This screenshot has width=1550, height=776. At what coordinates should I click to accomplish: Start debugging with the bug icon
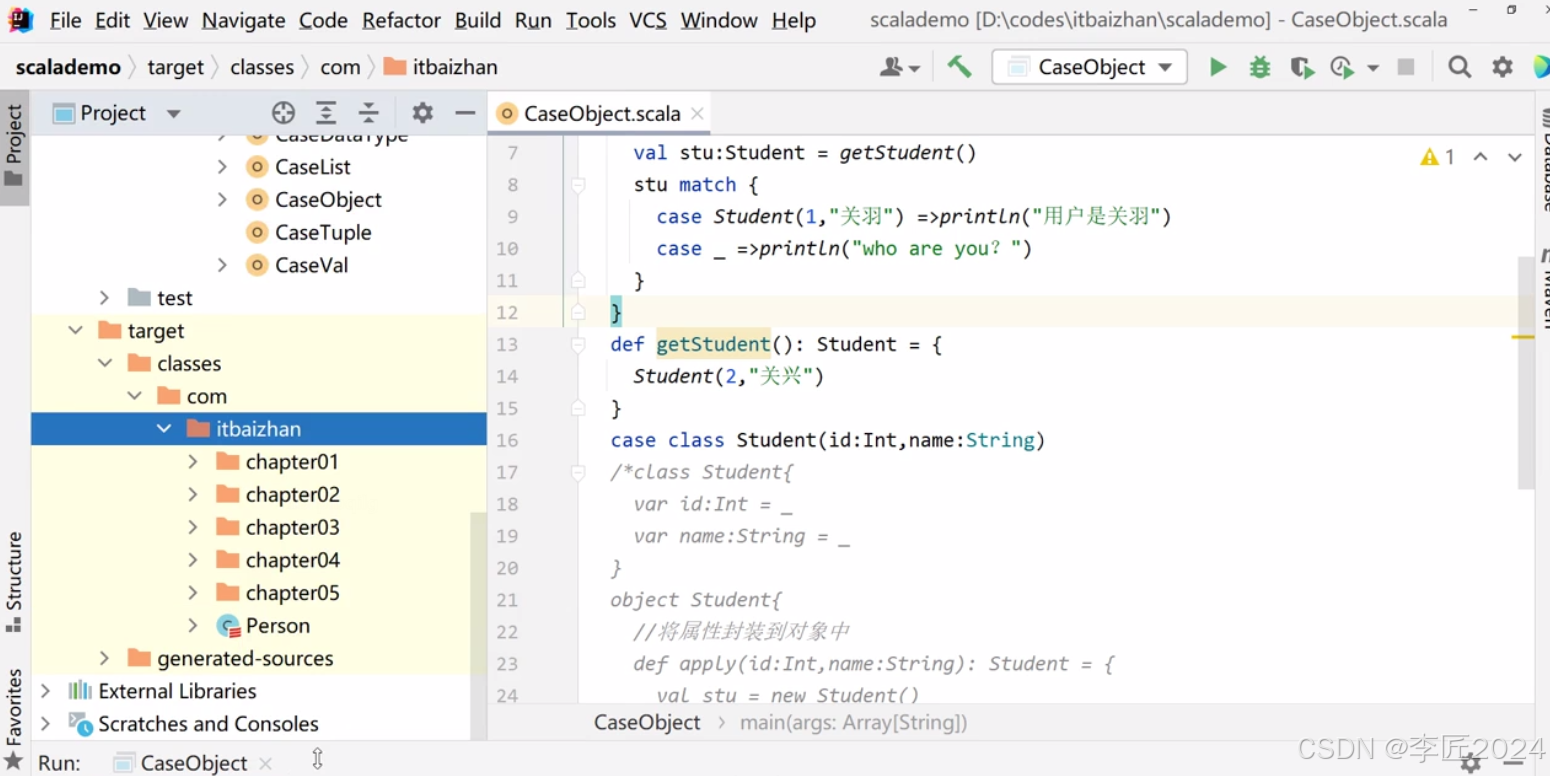(1259, 67)
